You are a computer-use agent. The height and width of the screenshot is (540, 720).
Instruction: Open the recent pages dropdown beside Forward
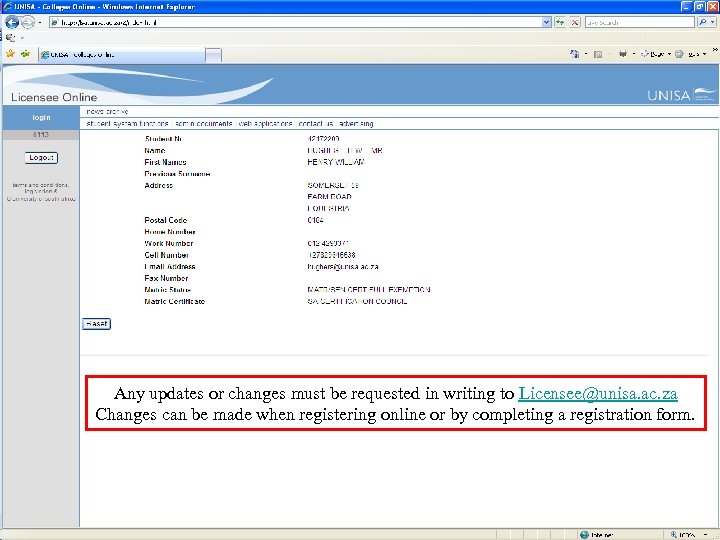point(40,22)
